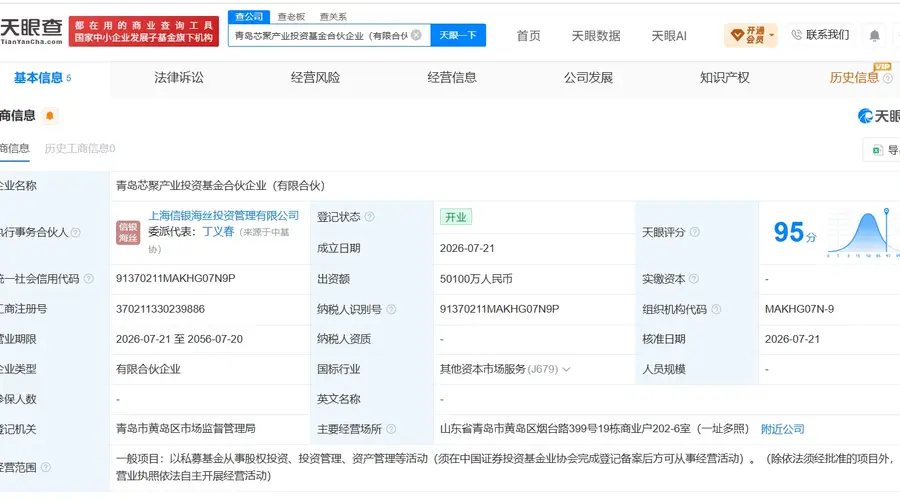Click the red slogan banner beside the logo
This screenshot has height=500, width=900.
[x=143, y=32]
